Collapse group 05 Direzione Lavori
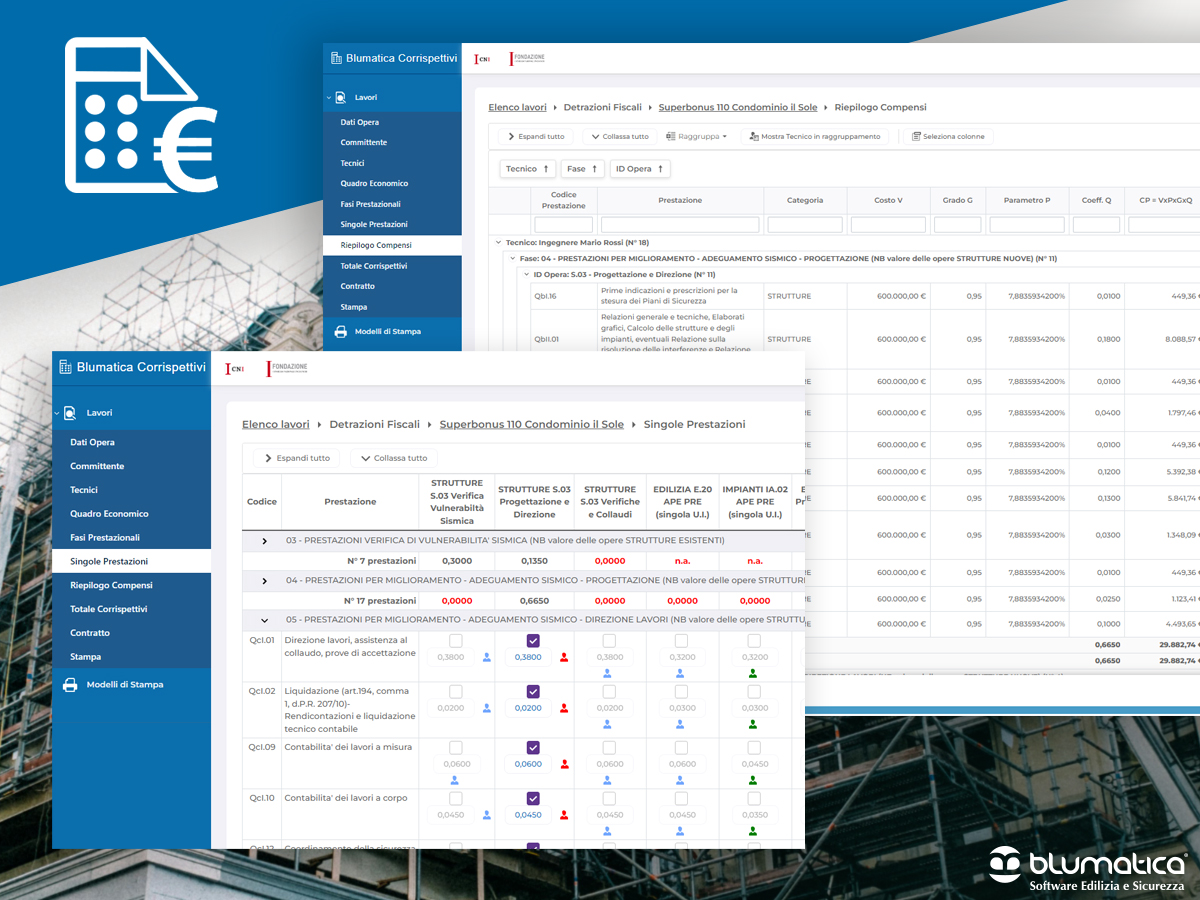This screenshot has height=900, width=1200. coord(264,620)
